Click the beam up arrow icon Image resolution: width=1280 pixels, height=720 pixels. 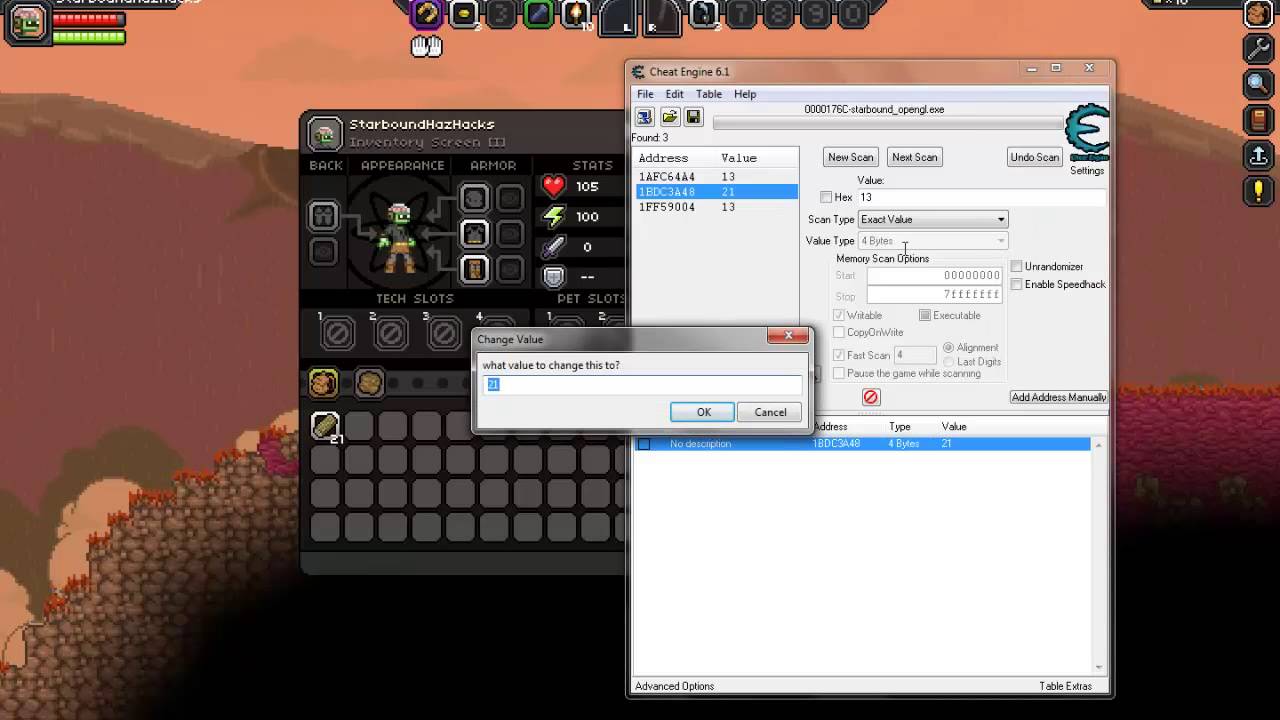(1258, 156)
